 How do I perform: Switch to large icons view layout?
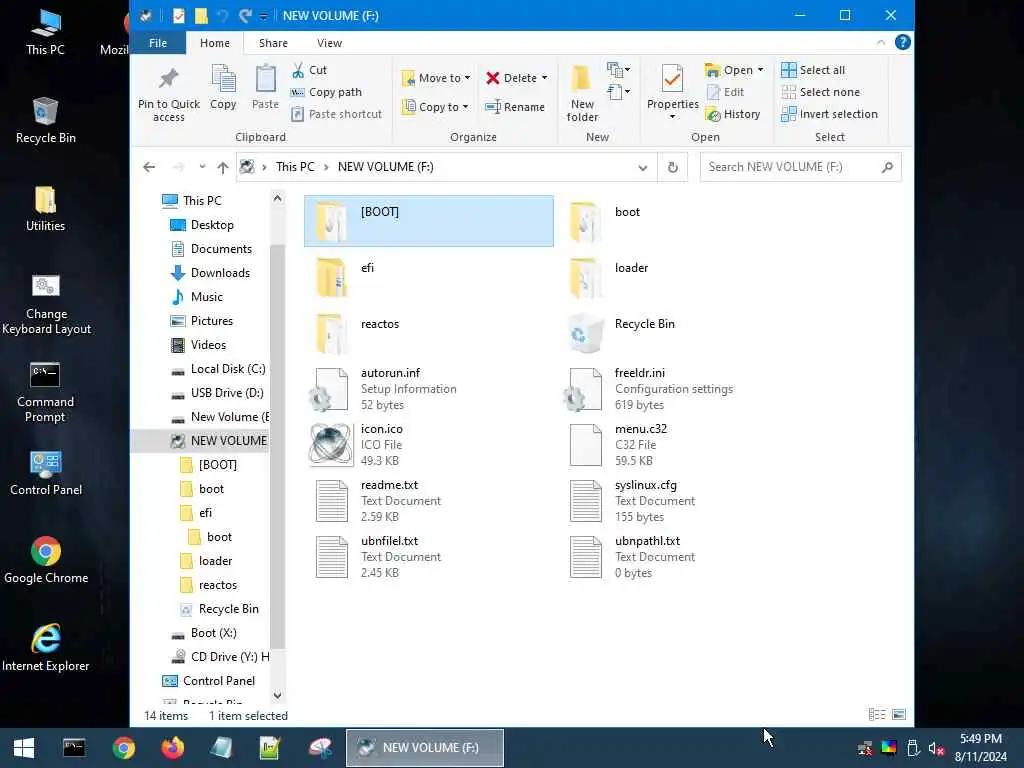[899, 715]
